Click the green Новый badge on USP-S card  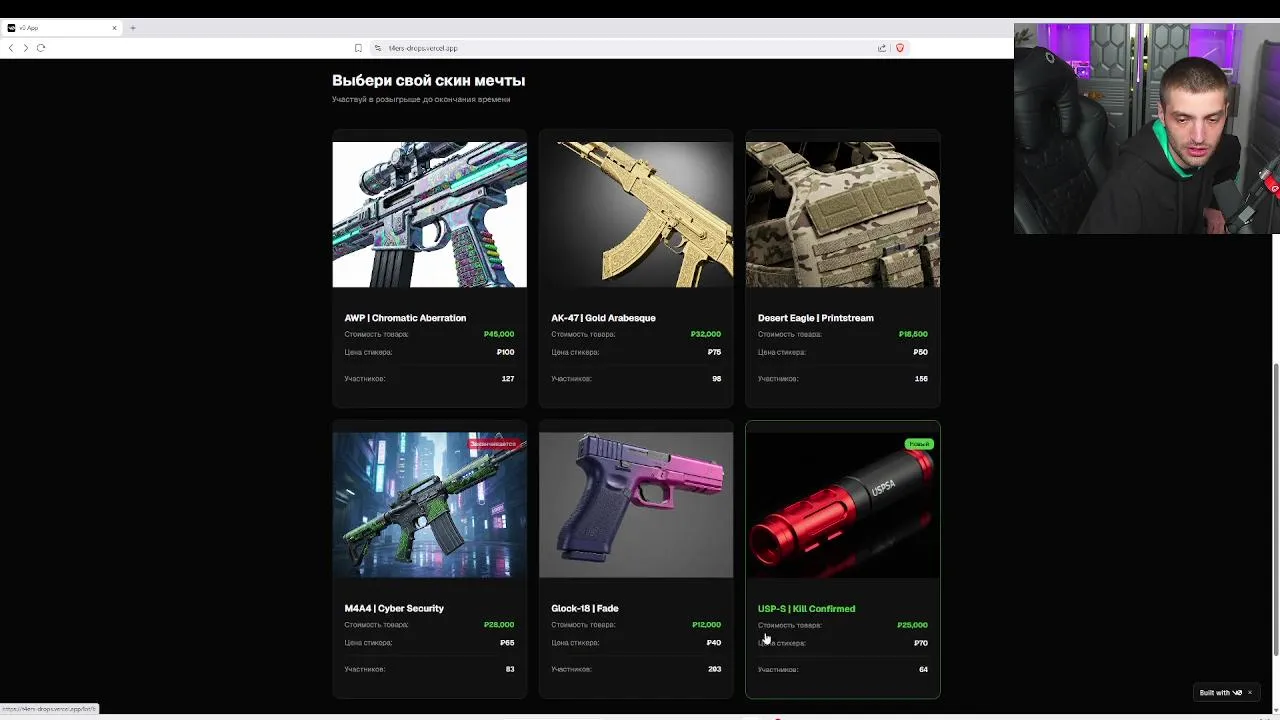[918, 444]
